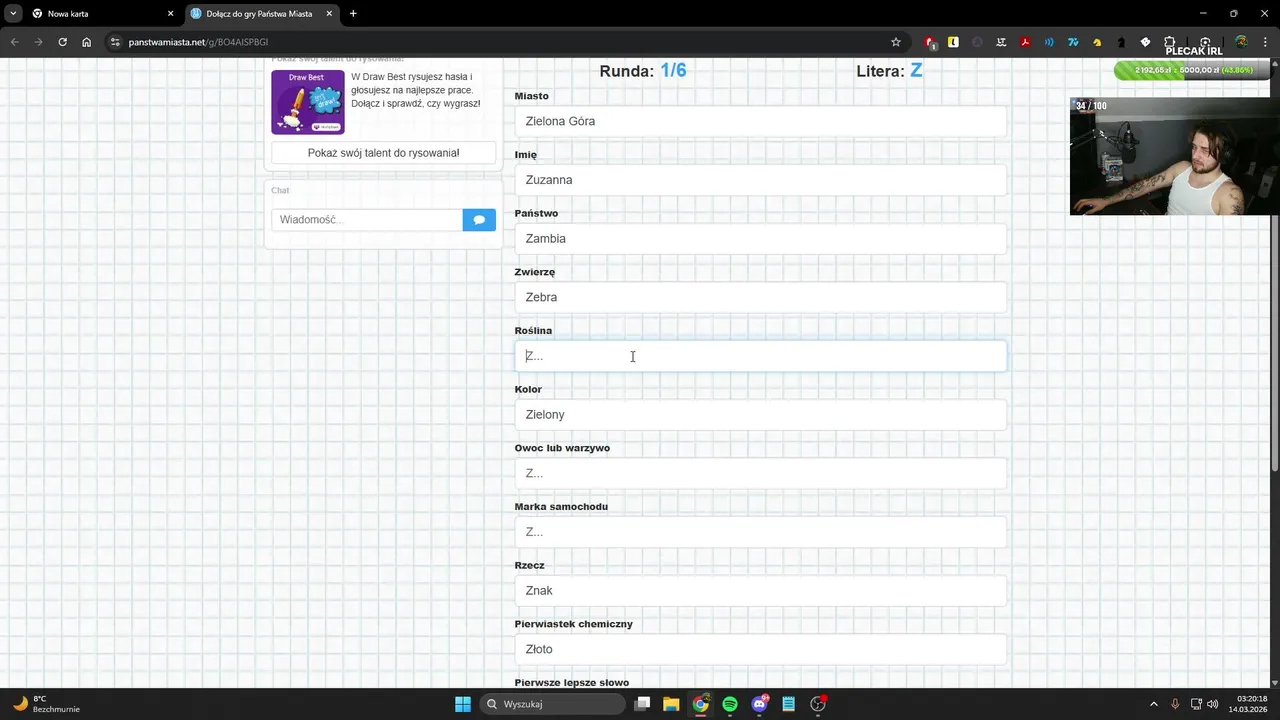This screenshot has height=720, width=1280.
Task: Click the microphone tray icon
Action: click(1175, 704)
